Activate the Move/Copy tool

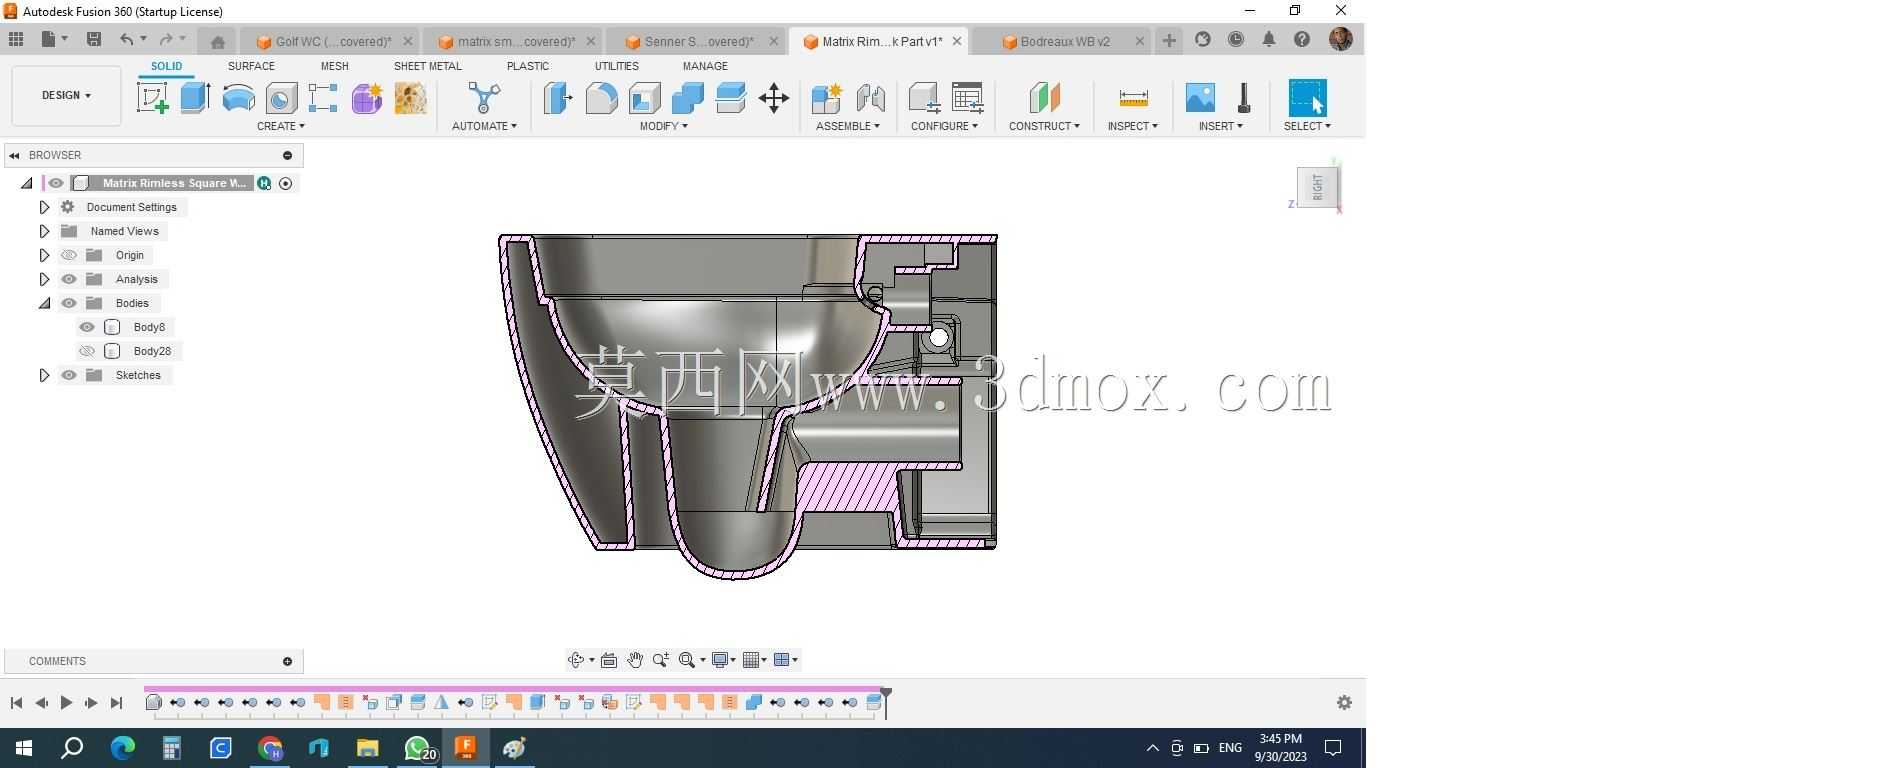[773, 98]
